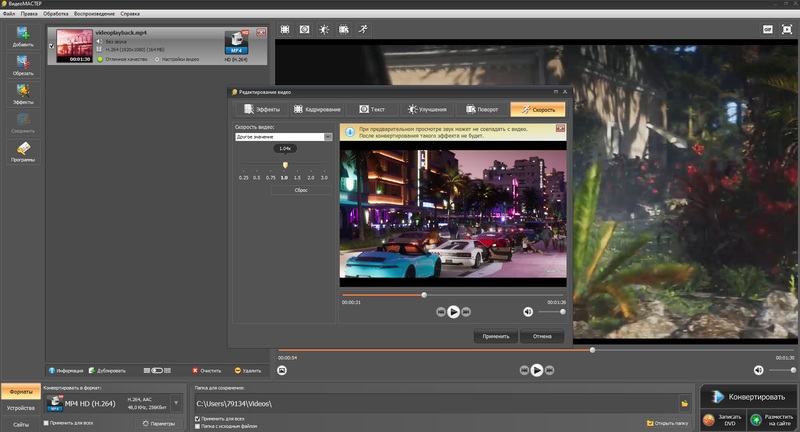800x432 pixels.
Task: Open the Правка menu
Action: coord(29,14)
